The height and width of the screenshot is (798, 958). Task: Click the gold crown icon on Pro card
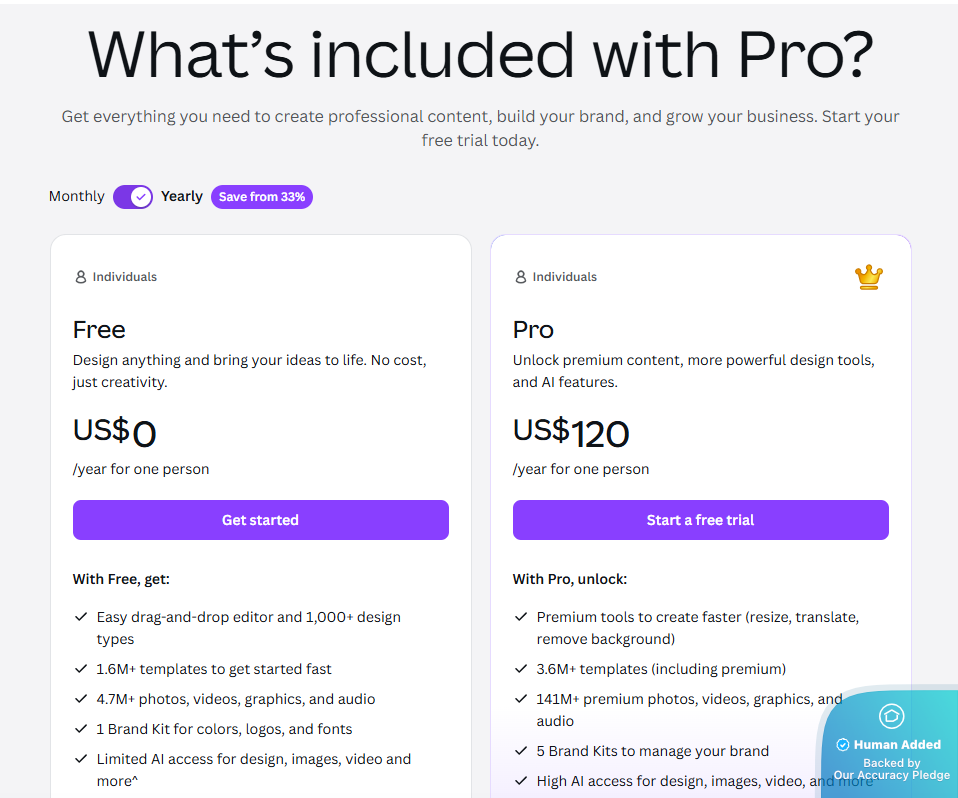[x=869, y=277]
